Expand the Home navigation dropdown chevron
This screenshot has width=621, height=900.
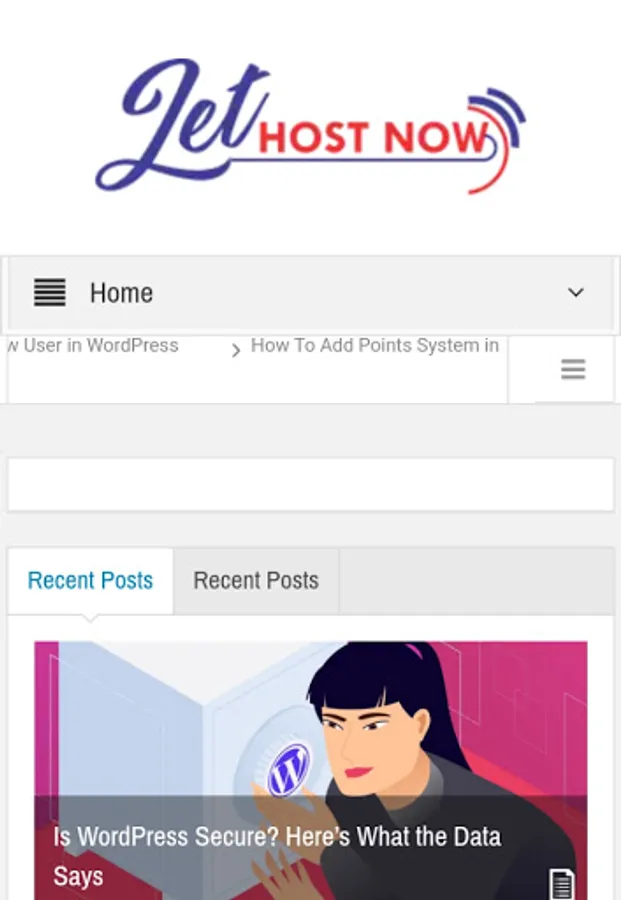576,293
